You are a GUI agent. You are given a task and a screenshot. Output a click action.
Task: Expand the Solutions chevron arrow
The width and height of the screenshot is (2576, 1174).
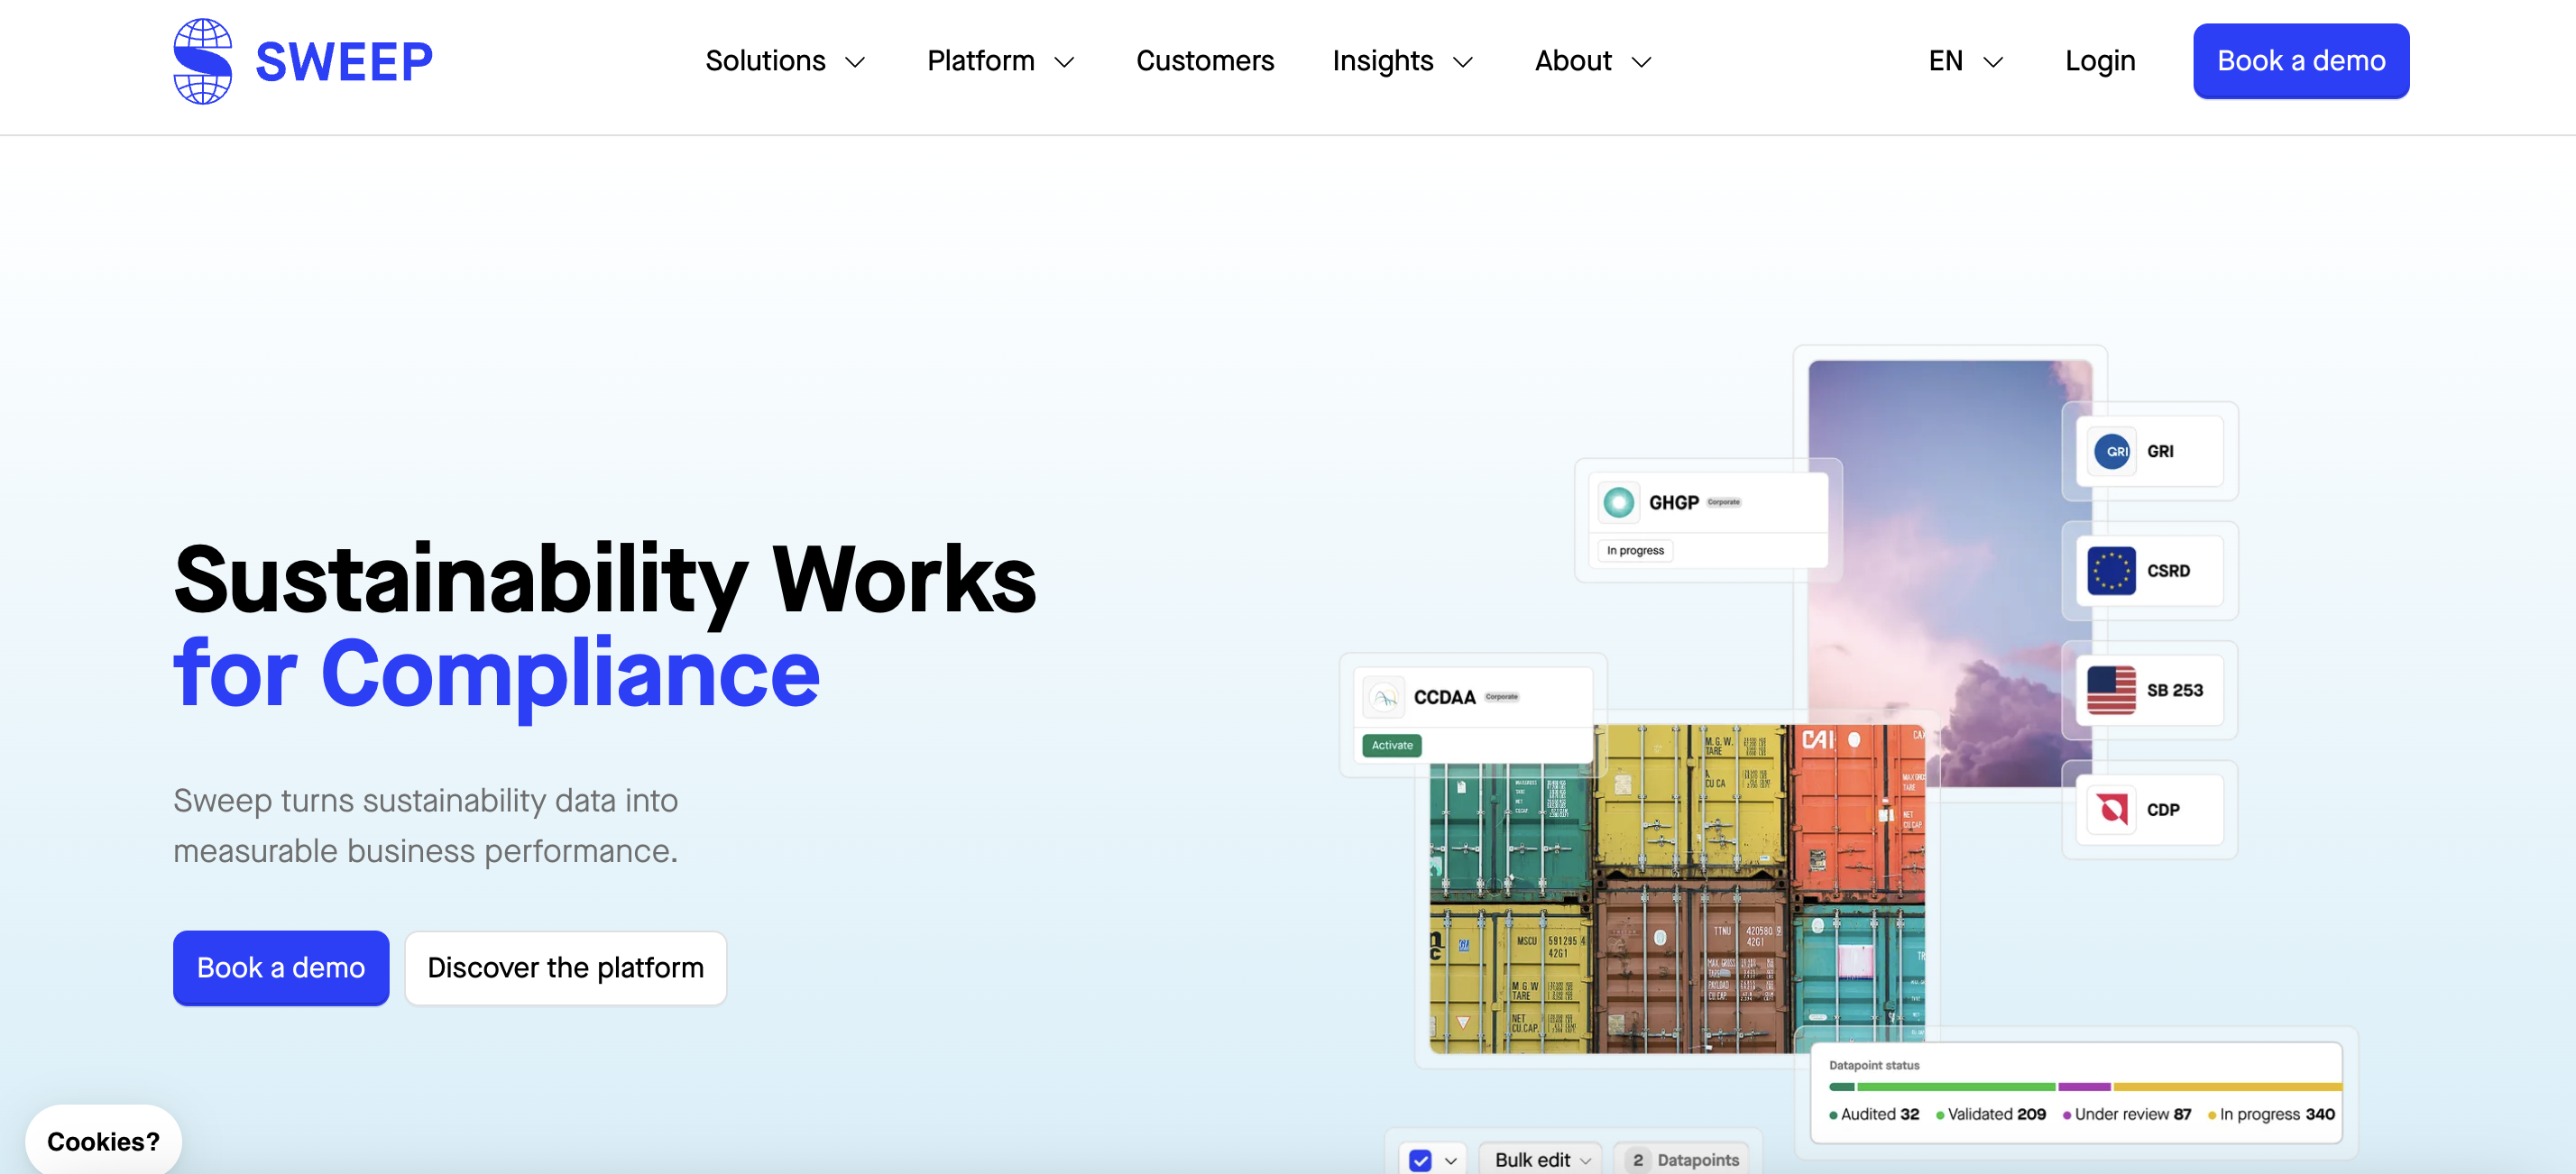pyautogui.click(x=855, y=62)
